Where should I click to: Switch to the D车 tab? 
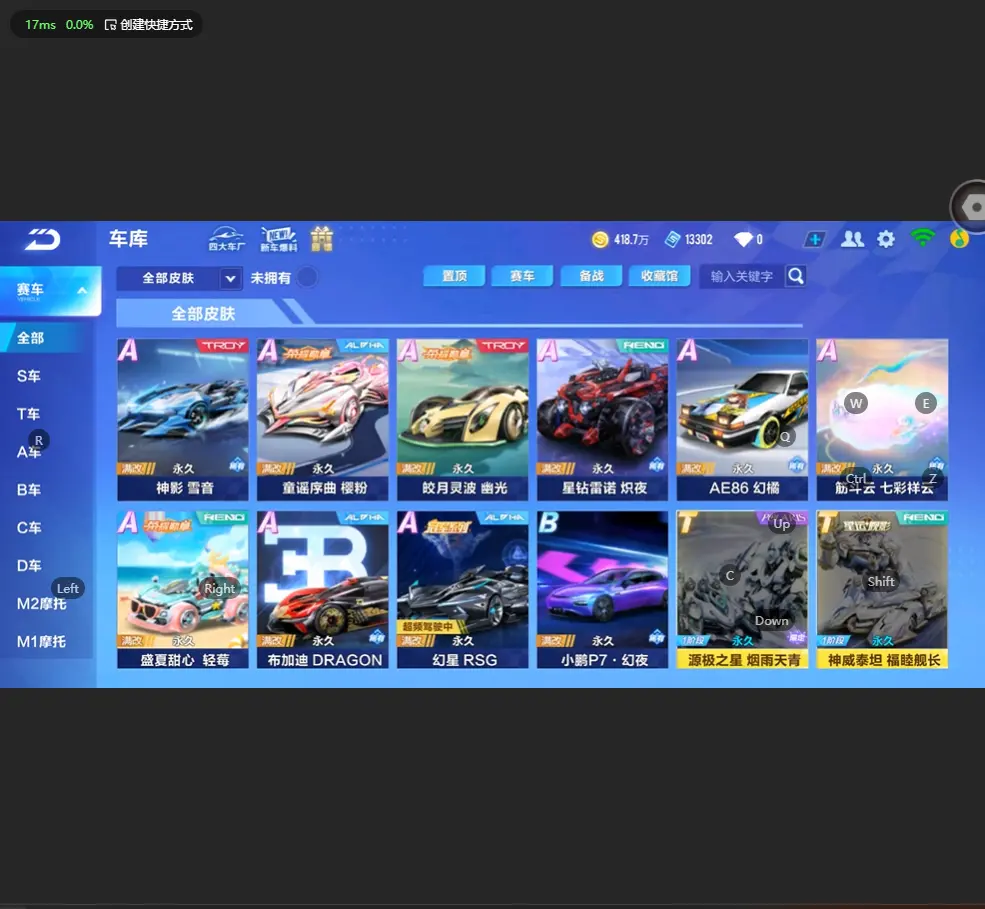point(29,566)
